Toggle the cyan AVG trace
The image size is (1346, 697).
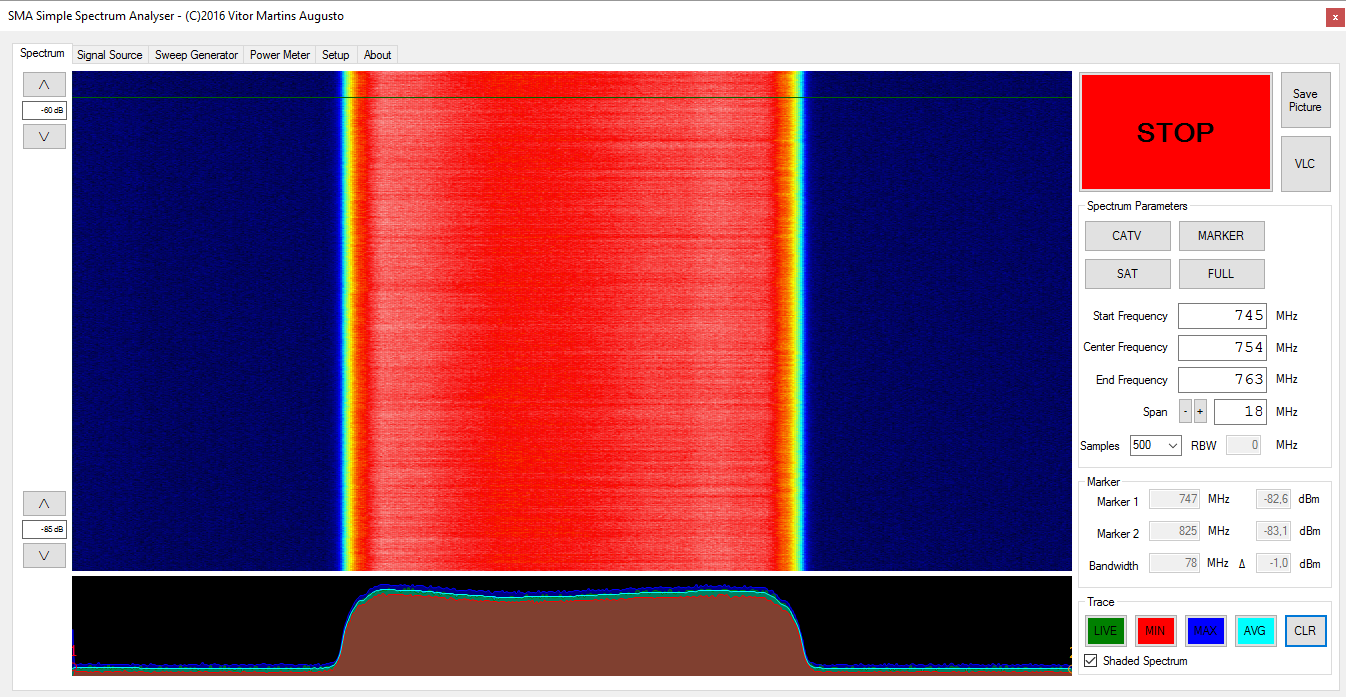1255,631
